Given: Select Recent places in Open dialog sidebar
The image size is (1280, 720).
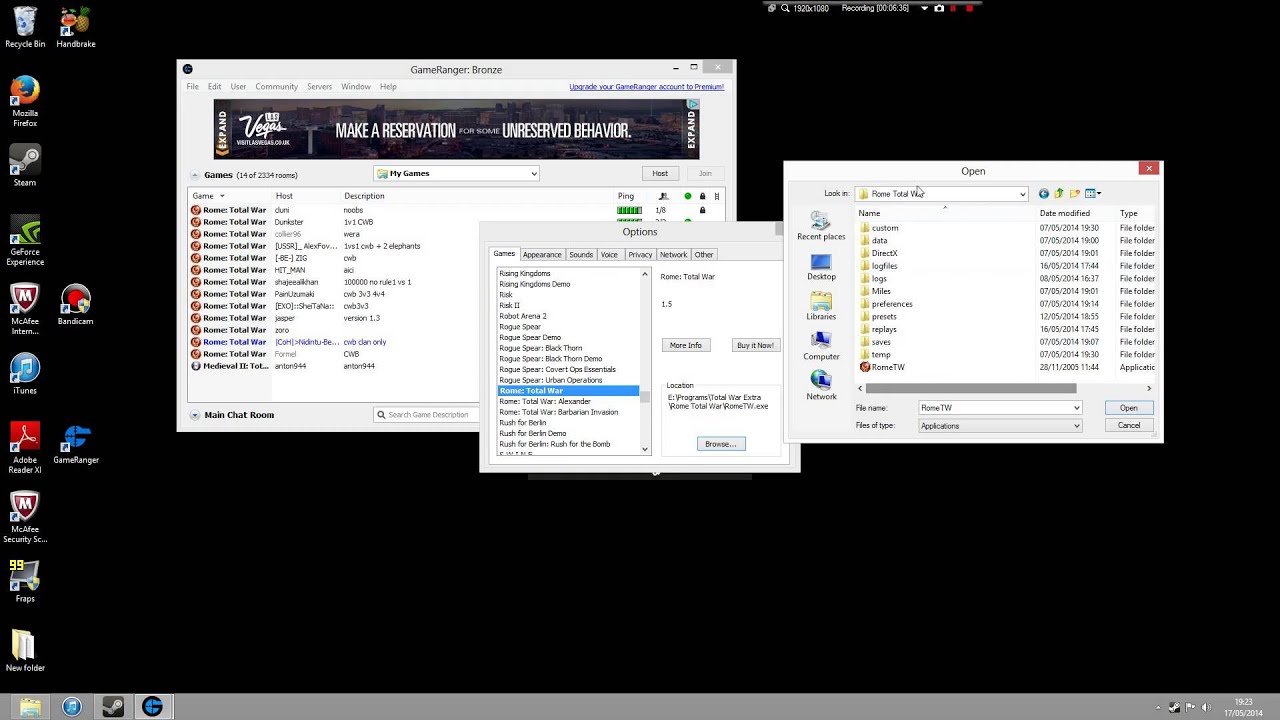Looking at the screenshot, I should pyautogui.click(x=821, y=226).
